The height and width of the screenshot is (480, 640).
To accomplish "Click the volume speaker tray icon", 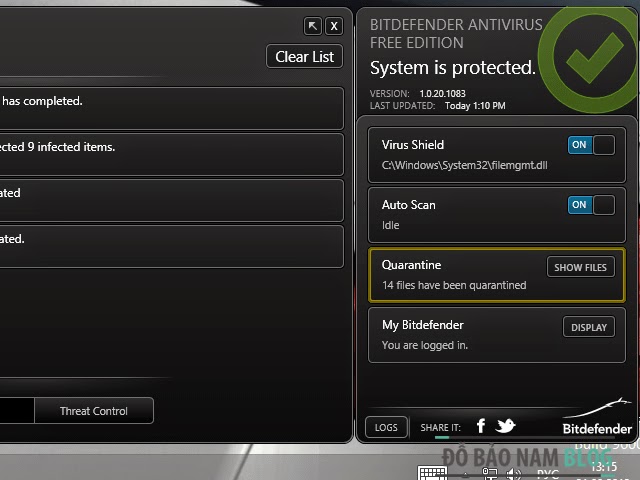I will (513, 474).
